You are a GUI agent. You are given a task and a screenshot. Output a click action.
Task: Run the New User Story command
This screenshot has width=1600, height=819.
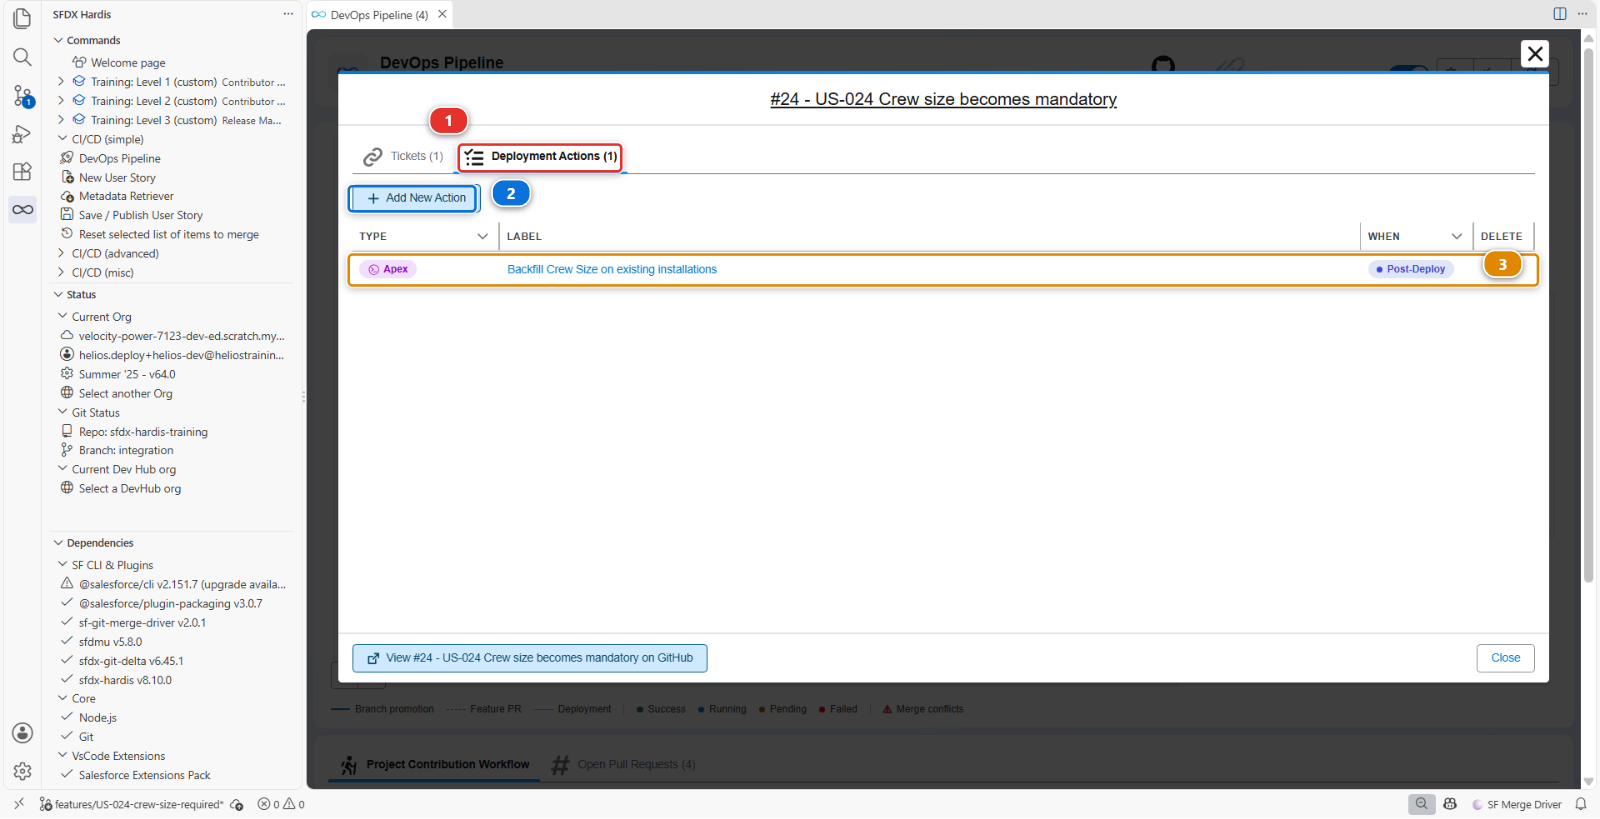(x=117, y=177)
